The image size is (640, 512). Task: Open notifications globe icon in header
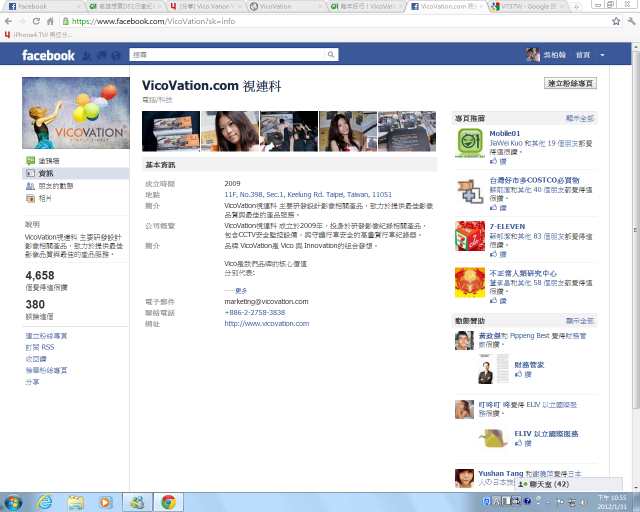116,56
